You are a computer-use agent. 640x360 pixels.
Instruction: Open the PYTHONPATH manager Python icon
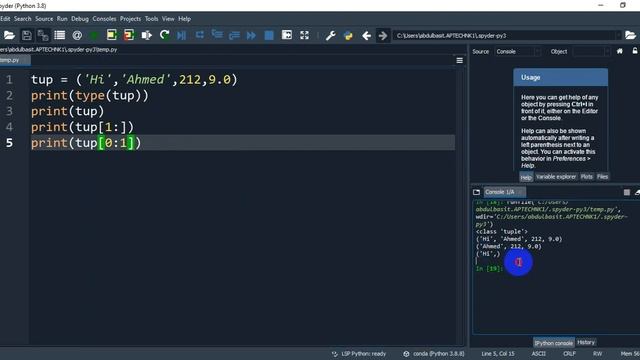point(348,36)
